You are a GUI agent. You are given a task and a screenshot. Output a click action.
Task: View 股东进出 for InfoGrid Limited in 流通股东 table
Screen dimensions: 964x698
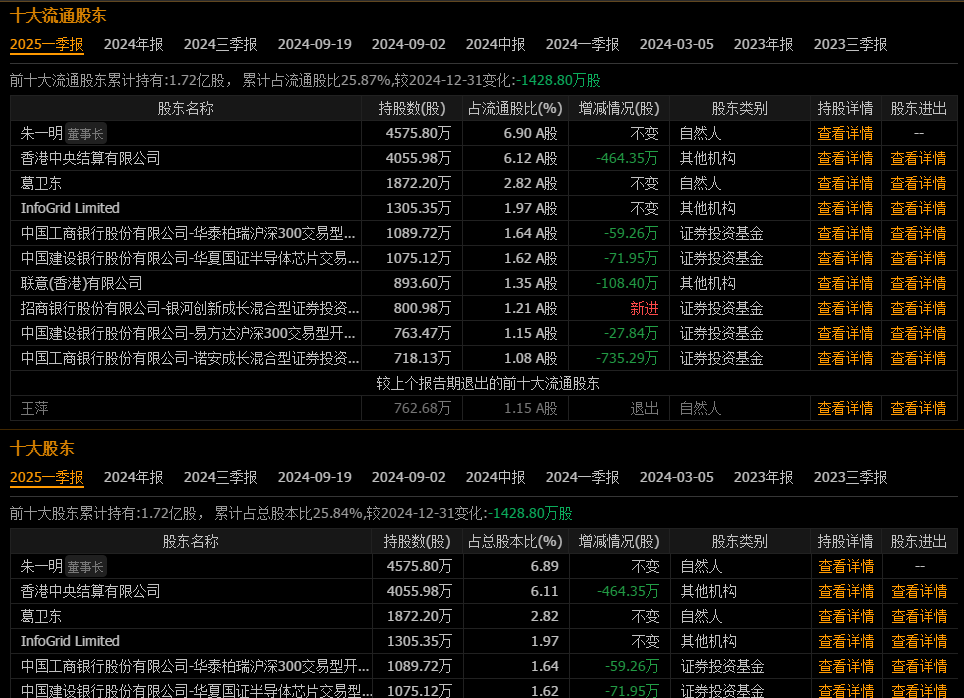(918, 208)
